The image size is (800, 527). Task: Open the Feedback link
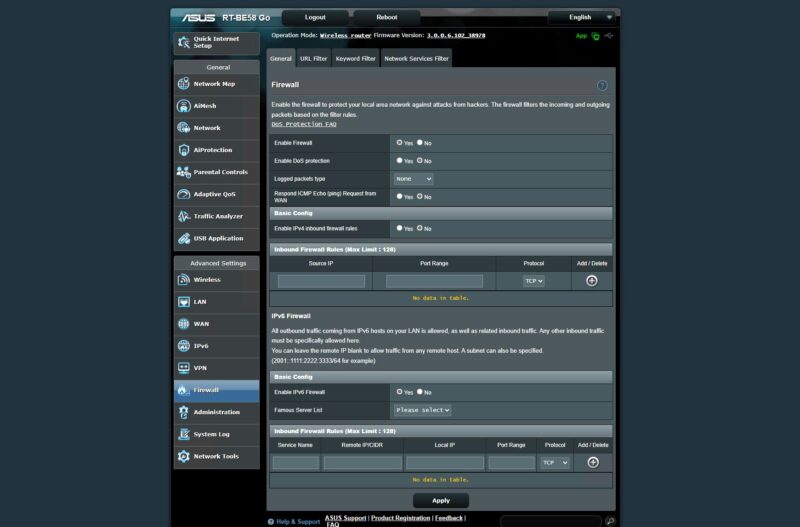tap(449, 518)
